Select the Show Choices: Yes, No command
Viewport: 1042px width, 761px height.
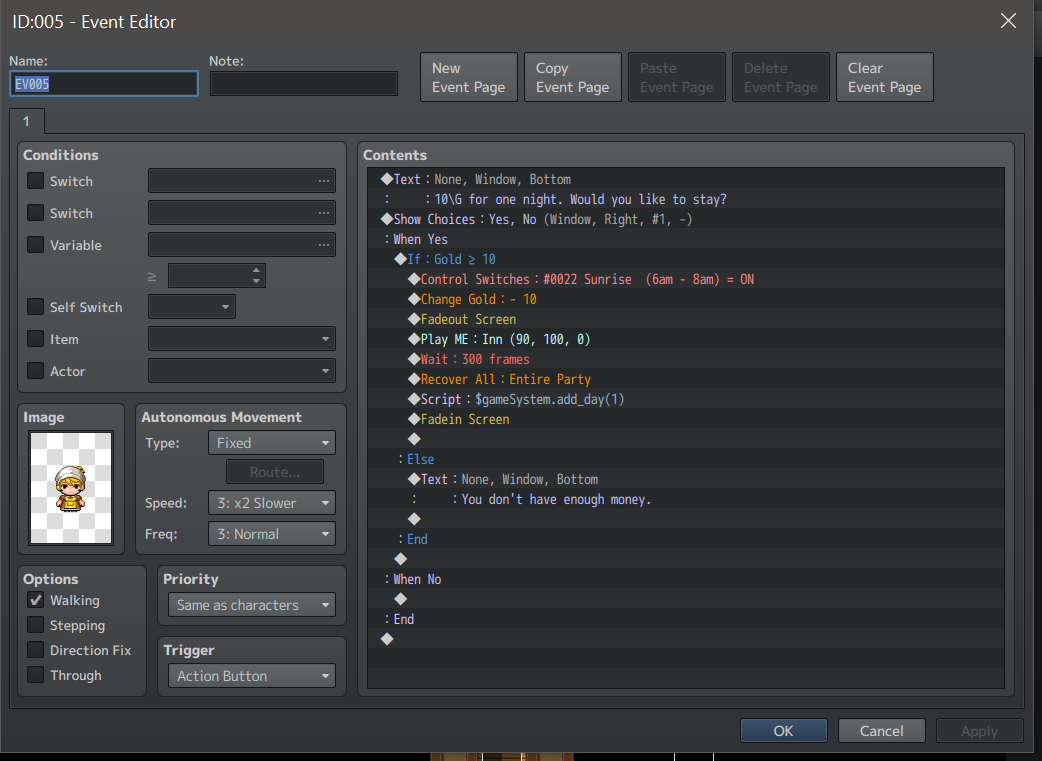pos(686,219)
